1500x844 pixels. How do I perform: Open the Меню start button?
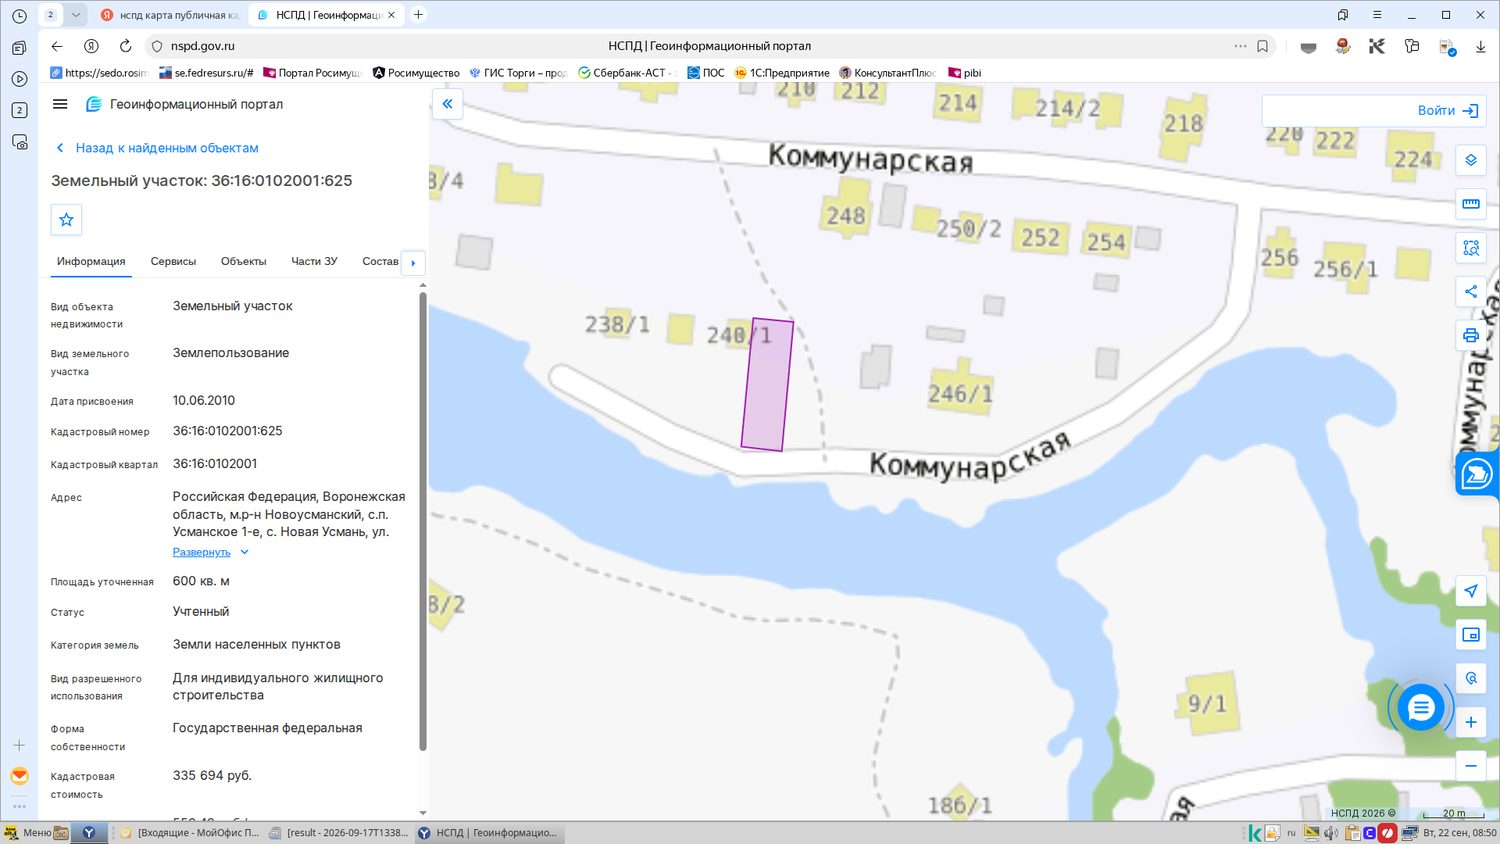coord(28,832)
